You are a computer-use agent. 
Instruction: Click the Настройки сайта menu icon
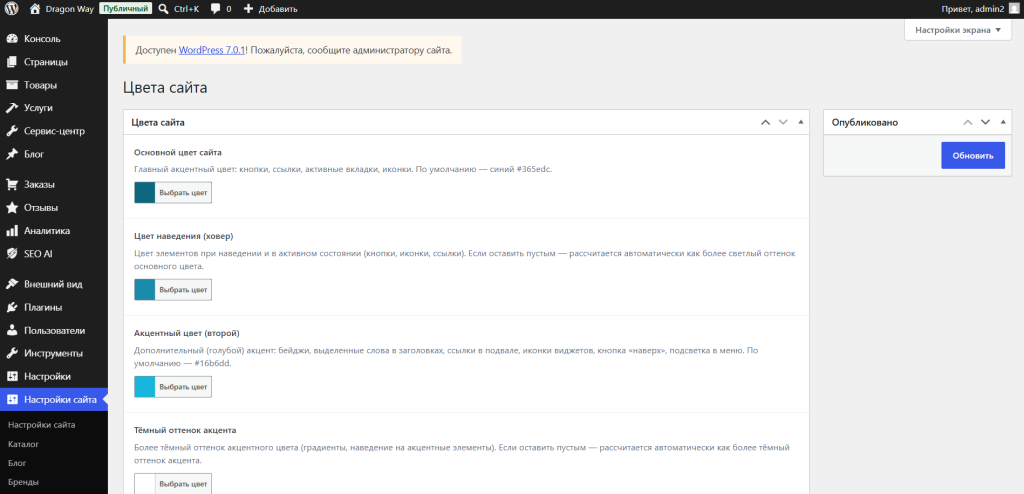click(x=12, y=400)
